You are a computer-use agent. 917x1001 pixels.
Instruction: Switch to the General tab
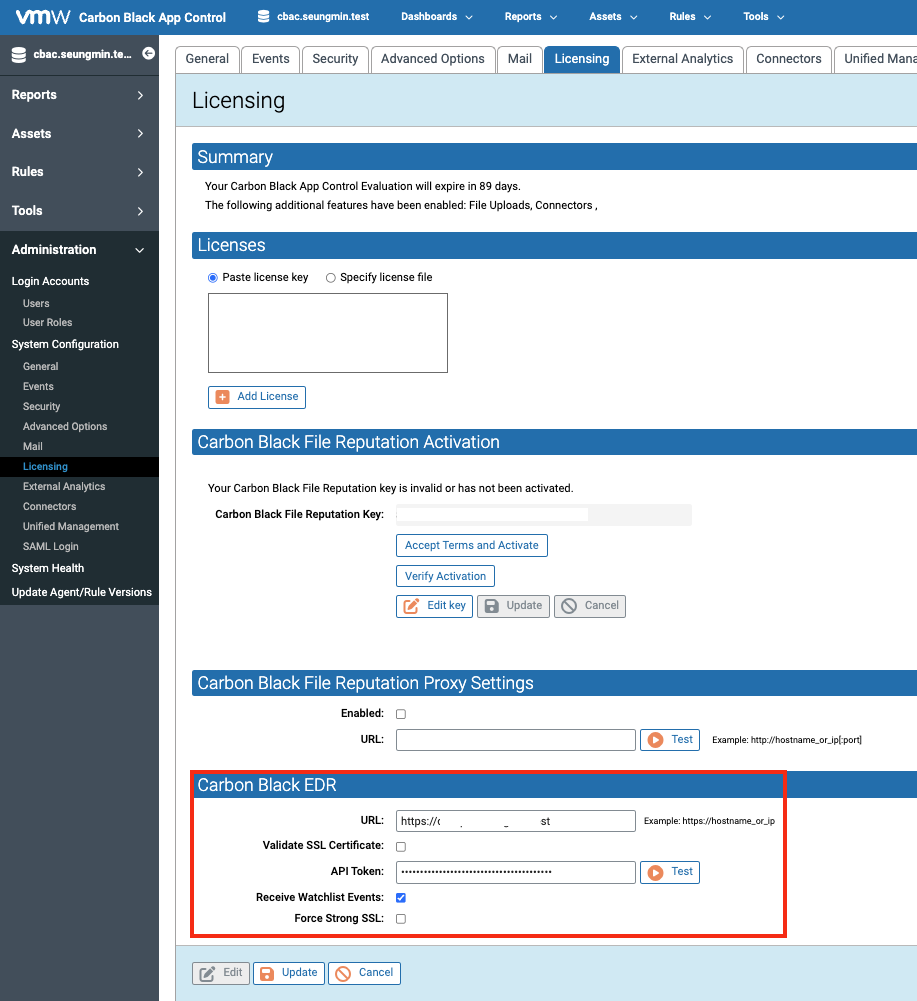(207, 59)
